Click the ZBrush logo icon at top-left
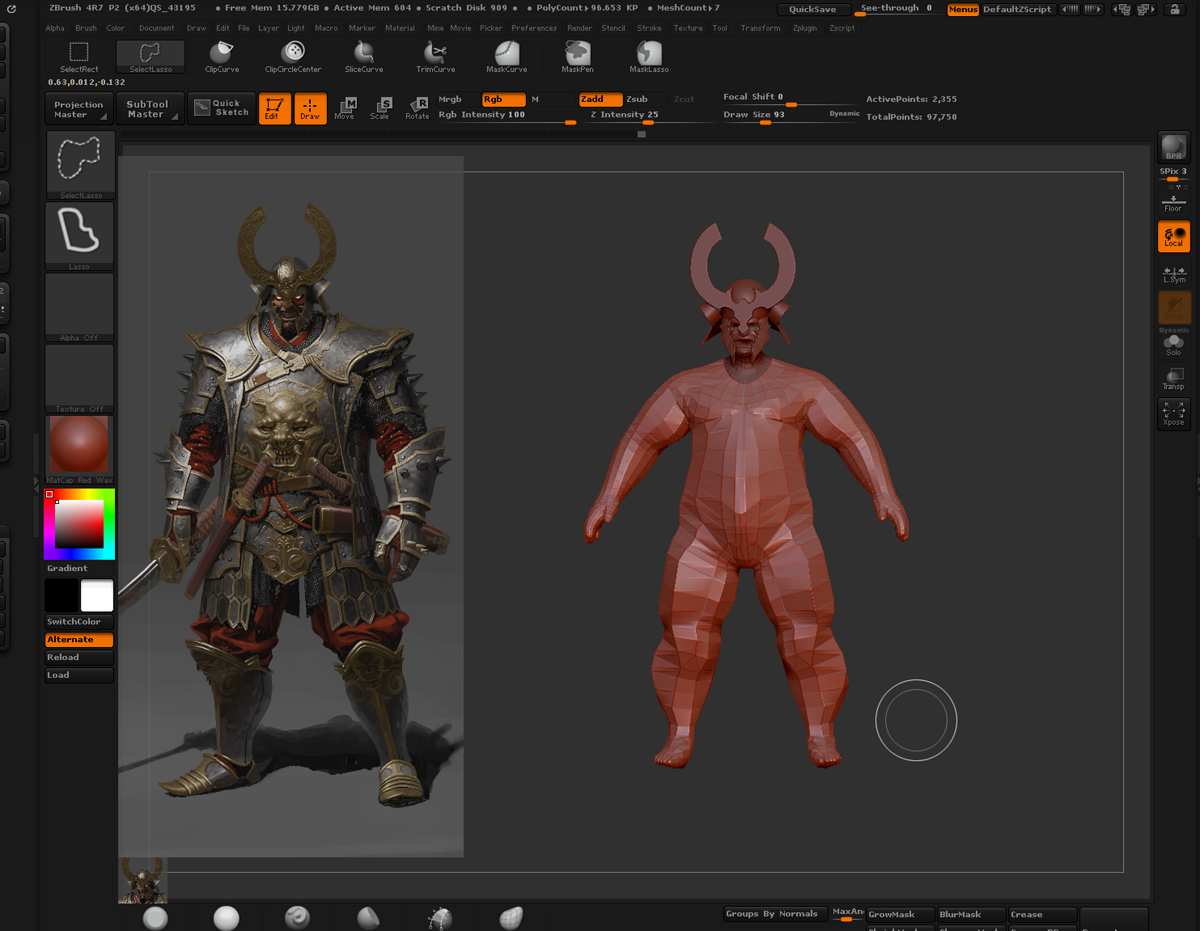Viewport: 1200px width, 931px height. click(11, 8)
